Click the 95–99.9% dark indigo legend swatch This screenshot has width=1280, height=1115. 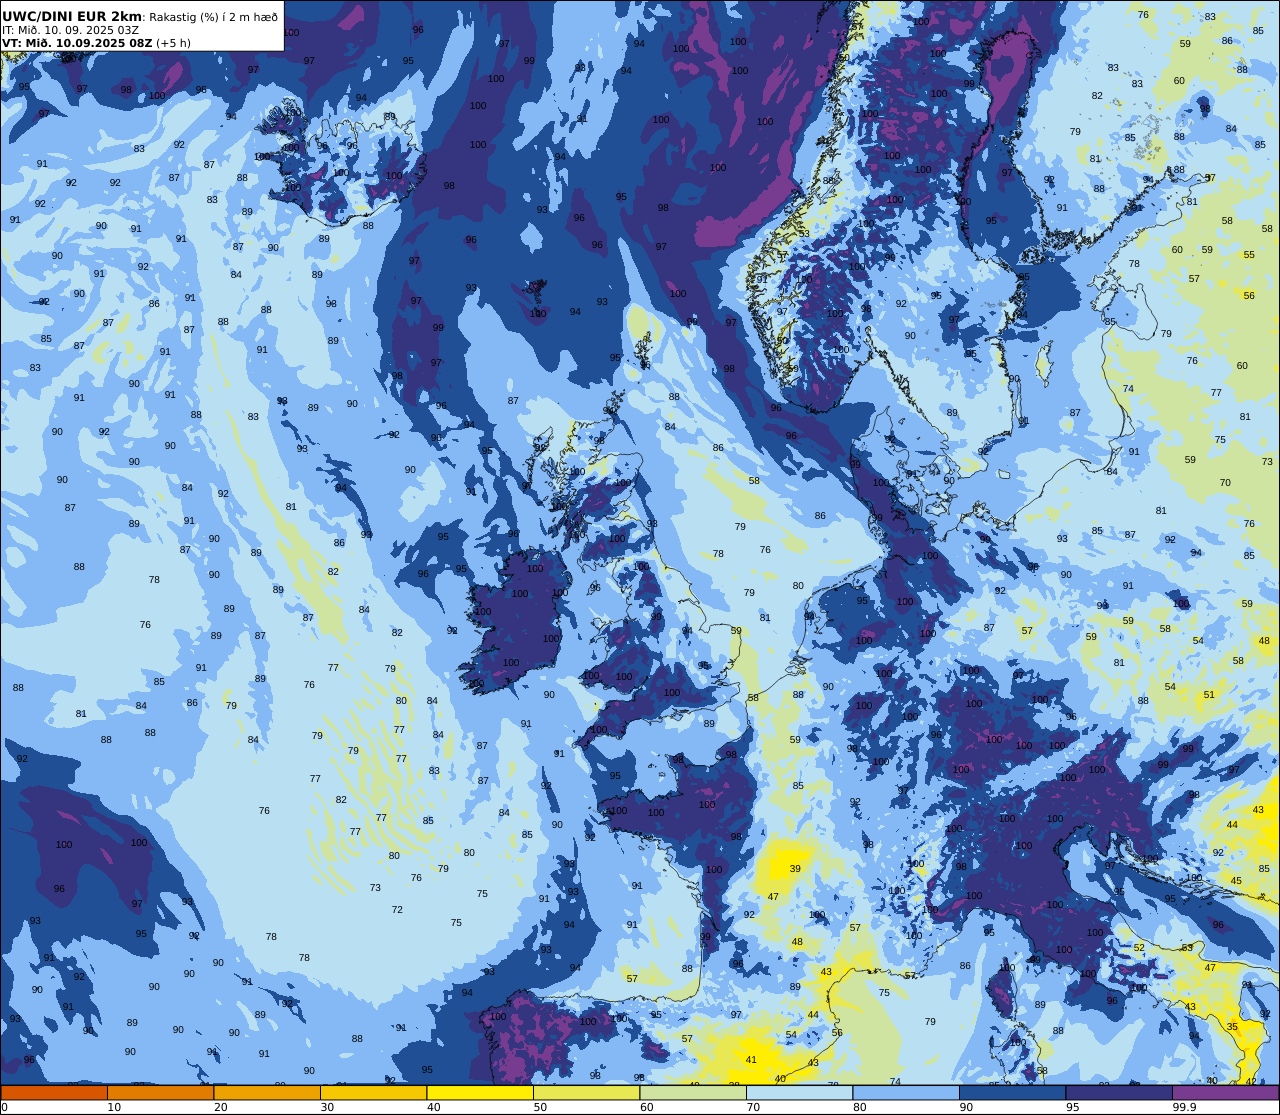coord(1119,1093)
